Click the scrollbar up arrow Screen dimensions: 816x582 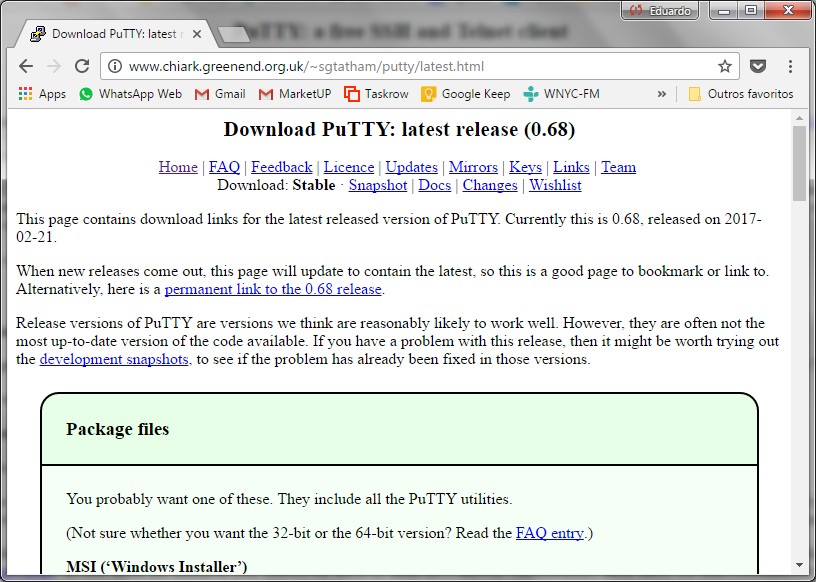[x=799, y=119]
